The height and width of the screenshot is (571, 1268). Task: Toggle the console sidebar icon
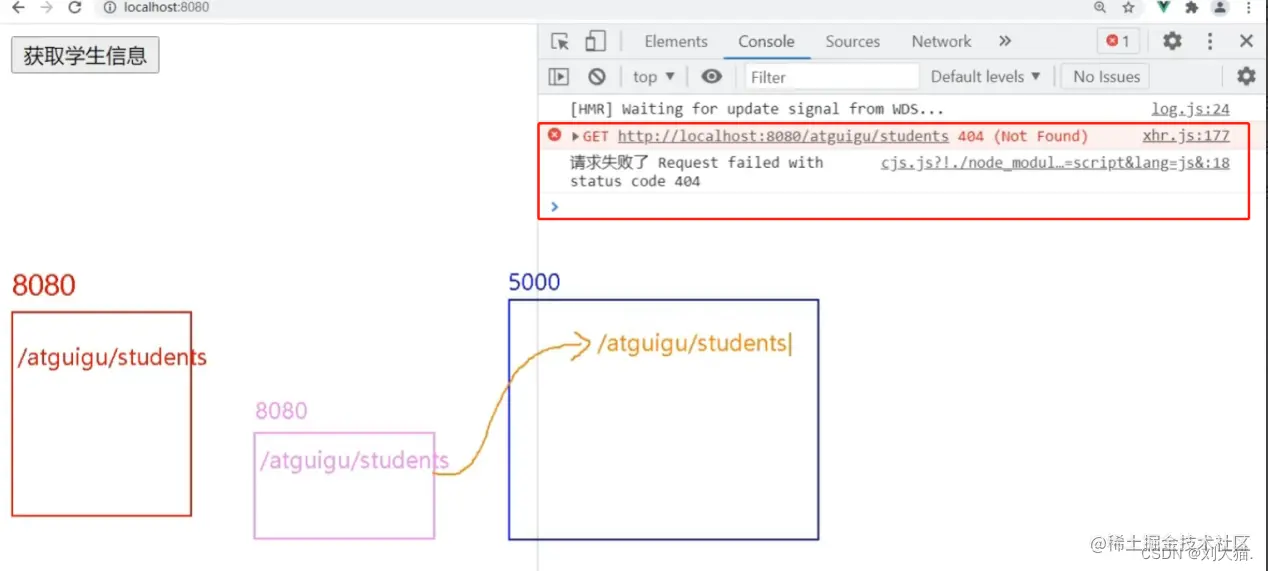click(559, 76)
